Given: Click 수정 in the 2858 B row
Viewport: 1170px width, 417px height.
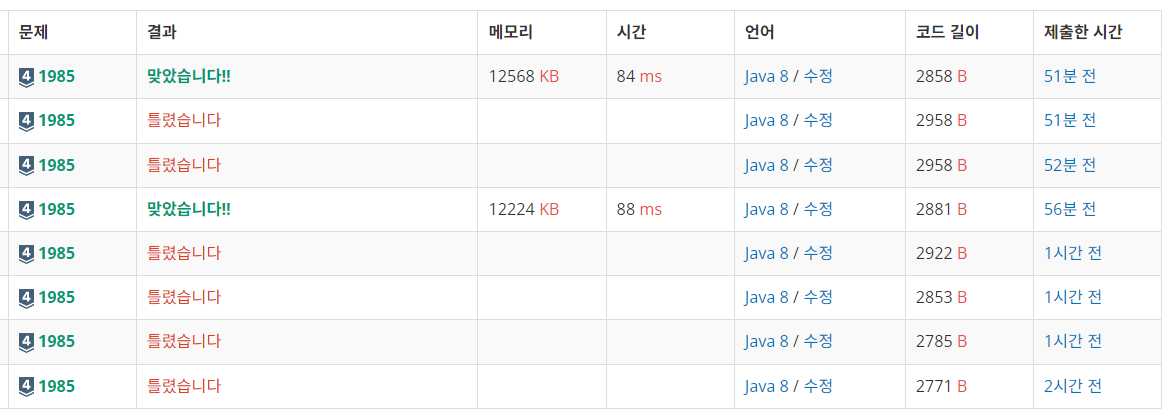Looking at the screenshot, I should coord(818,76).
